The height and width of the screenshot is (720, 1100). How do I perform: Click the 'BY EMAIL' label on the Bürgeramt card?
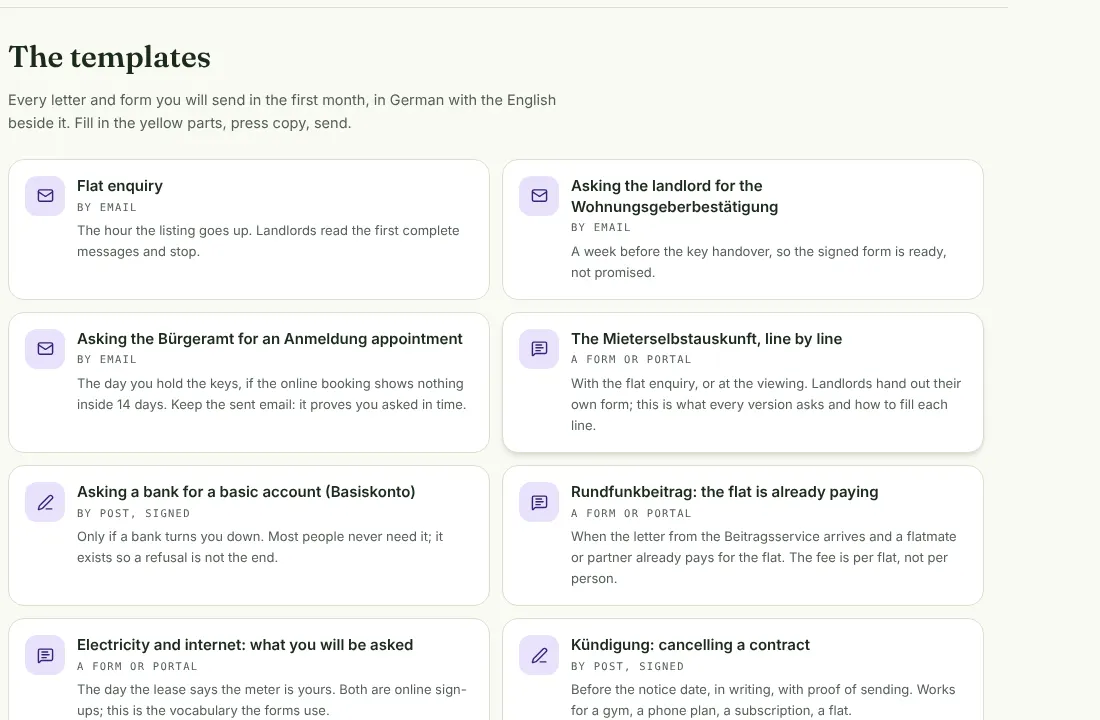tap(107, 359)
